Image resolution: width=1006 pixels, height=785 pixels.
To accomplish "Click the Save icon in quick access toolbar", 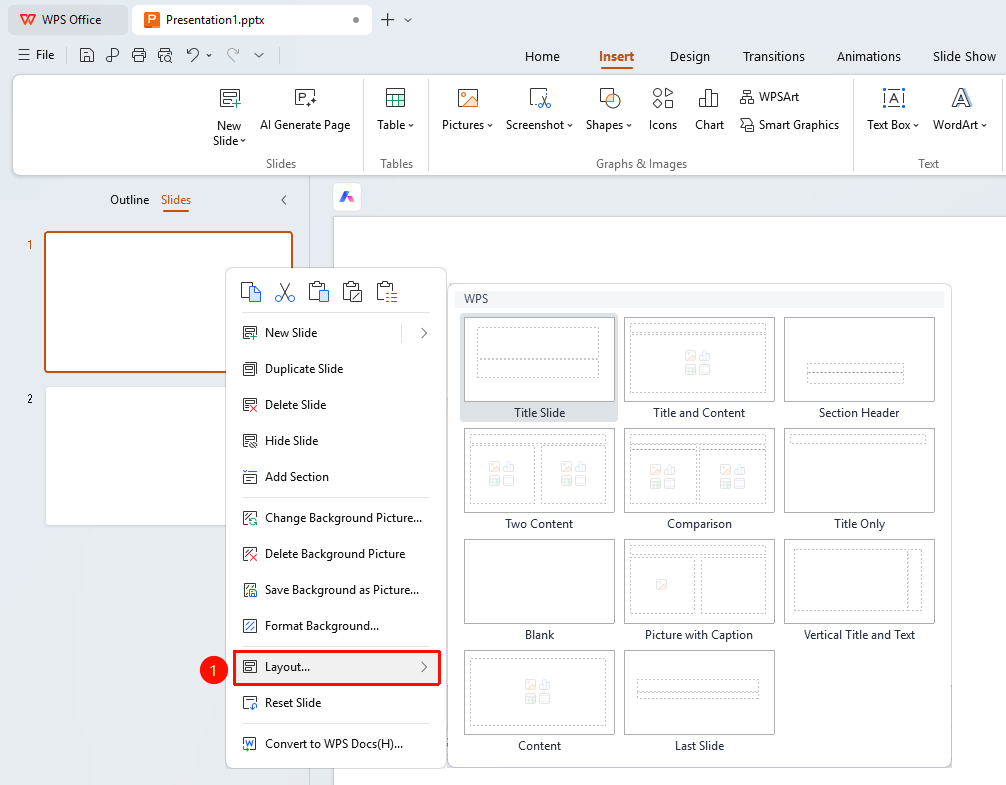I will click(x=87, y=55).
